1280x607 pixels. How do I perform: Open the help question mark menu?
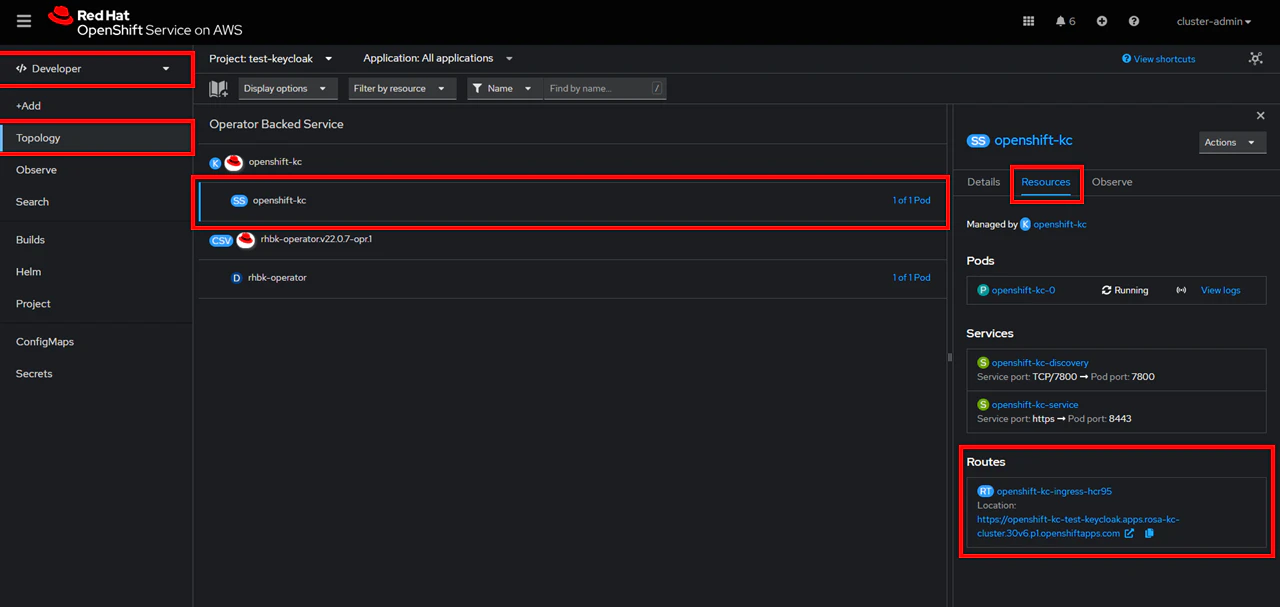(x=1134, y=21)
